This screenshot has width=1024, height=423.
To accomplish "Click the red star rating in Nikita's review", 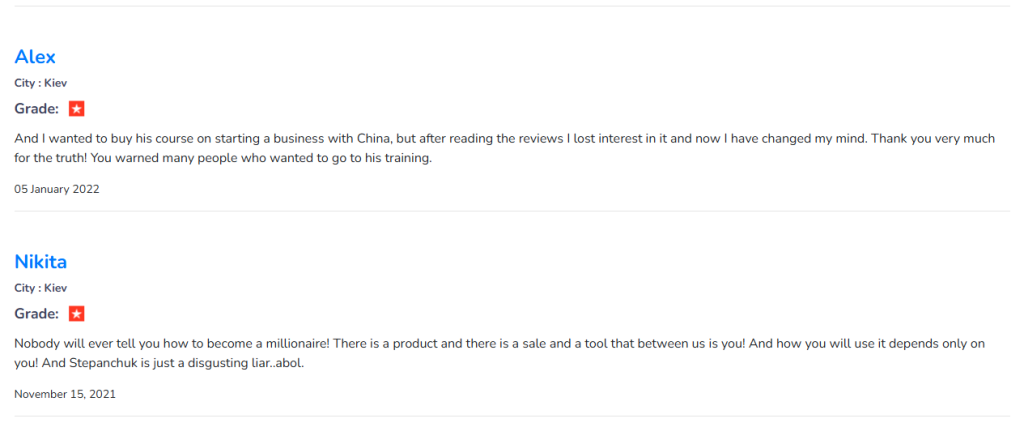I will (x=76, y=314).
